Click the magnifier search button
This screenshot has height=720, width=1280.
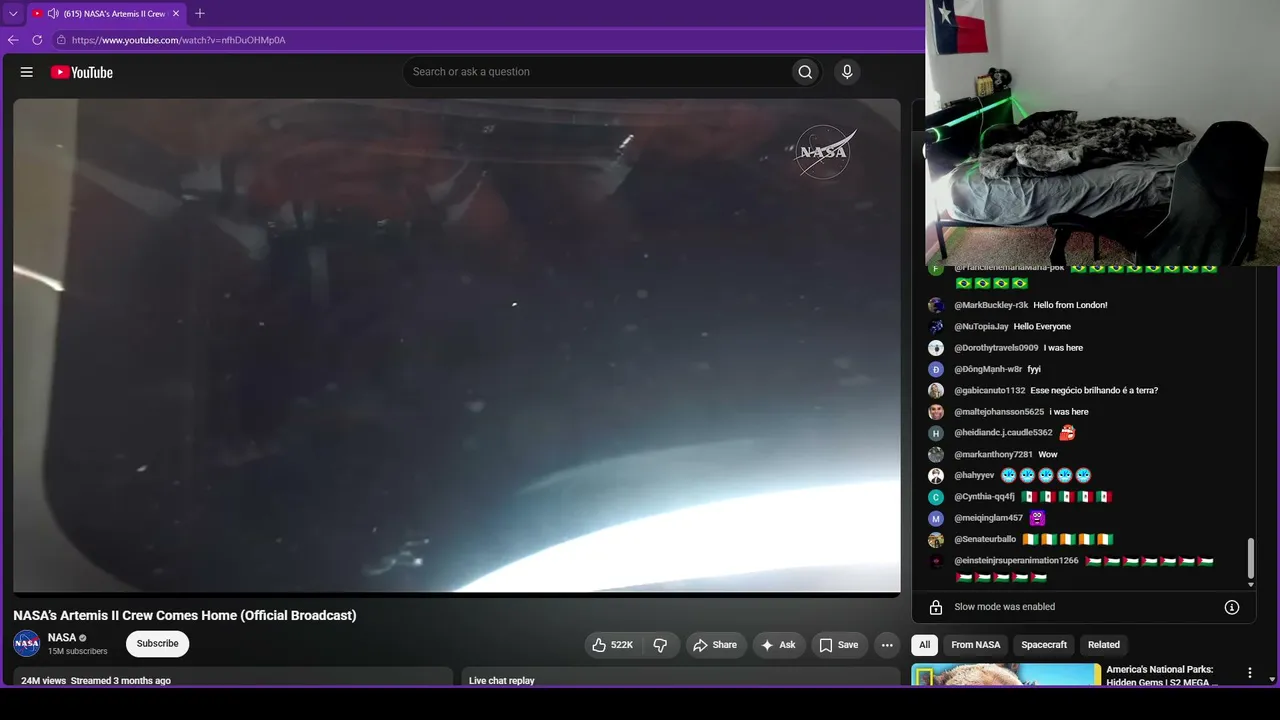(805, 72)
